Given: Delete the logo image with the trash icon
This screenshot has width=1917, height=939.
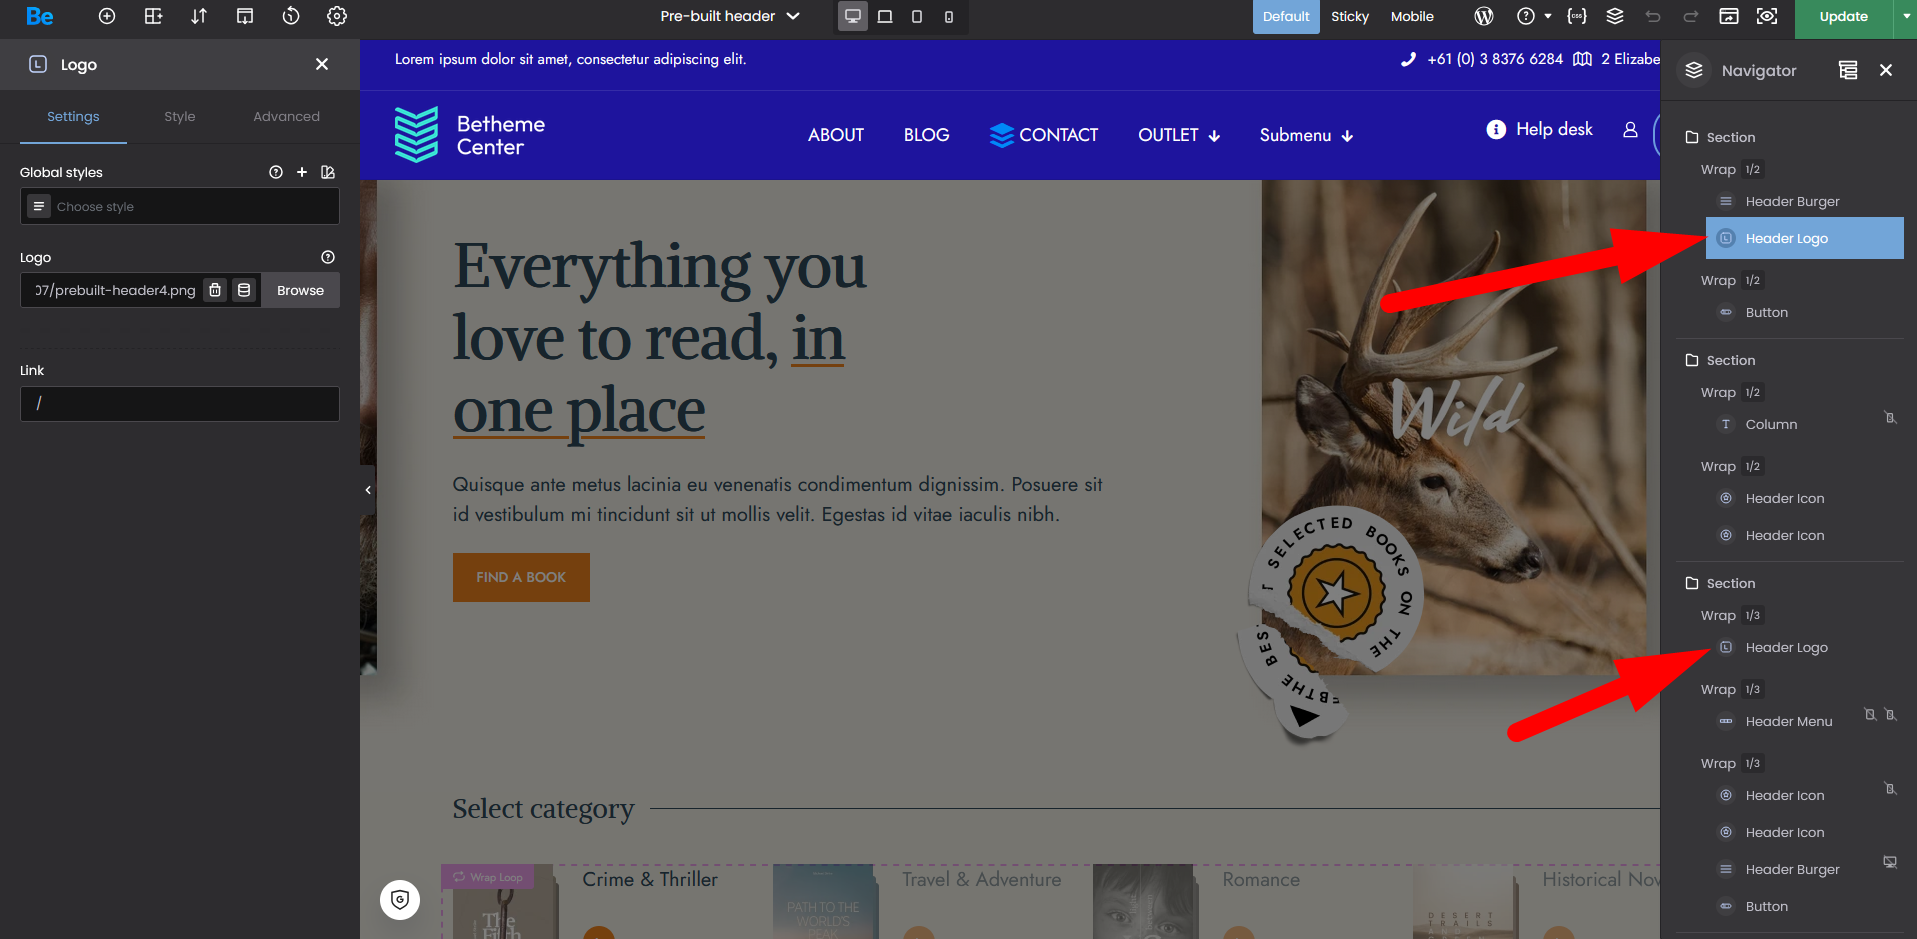Looking at the screenshot, I should click(x=215, y=290).
